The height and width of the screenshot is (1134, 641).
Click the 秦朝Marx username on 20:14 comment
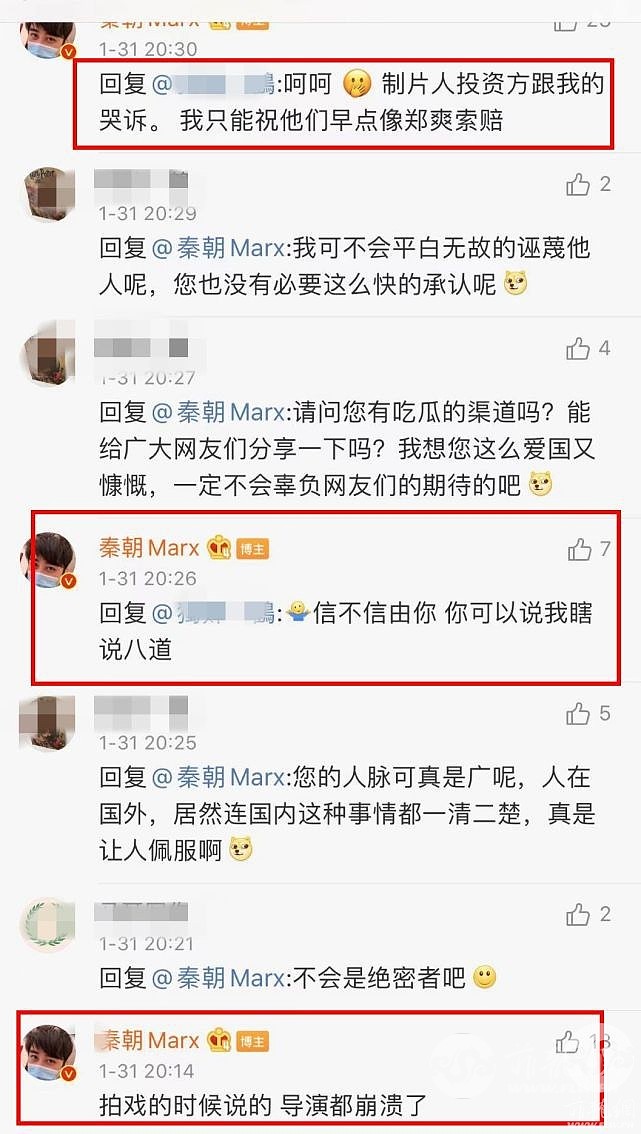tap(149, 1041)
